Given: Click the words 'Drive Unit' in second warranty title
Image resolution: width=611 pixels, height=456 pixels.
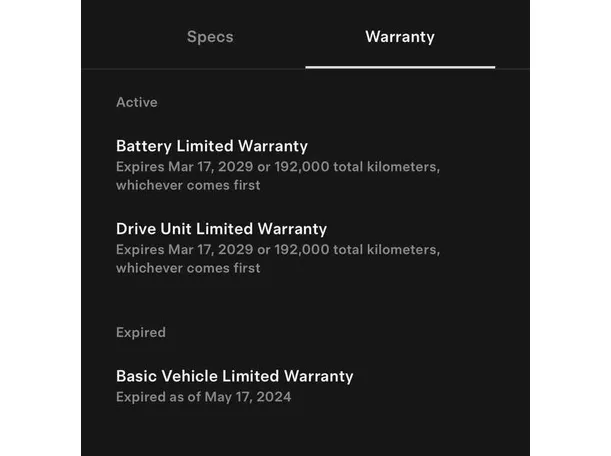Looking at the screenshot, I should point(154,229).
